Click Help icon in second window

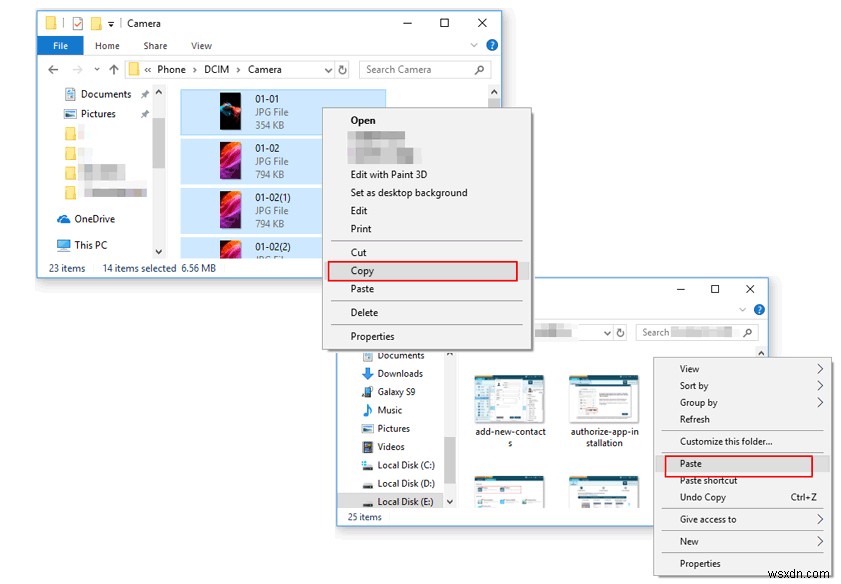coord(758,309)
